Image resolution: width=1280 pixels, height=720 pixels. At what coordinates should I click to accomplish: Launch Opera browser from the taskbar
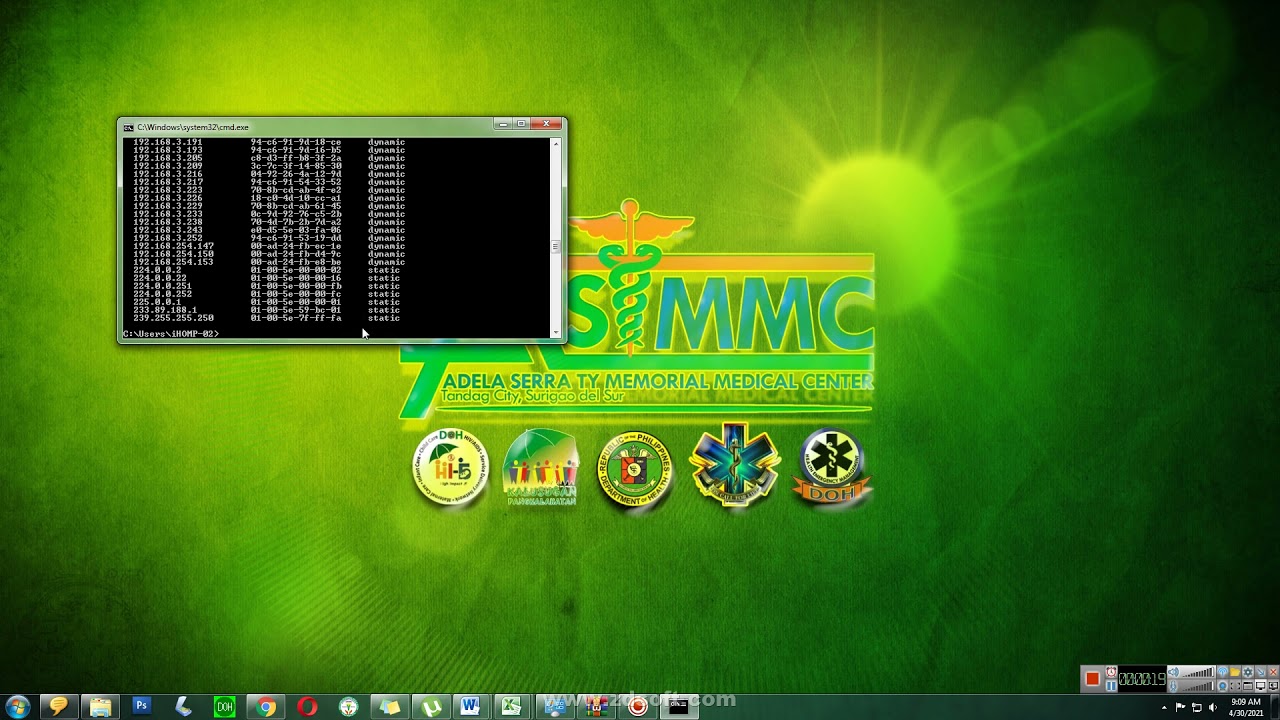(x=307, y=706)
